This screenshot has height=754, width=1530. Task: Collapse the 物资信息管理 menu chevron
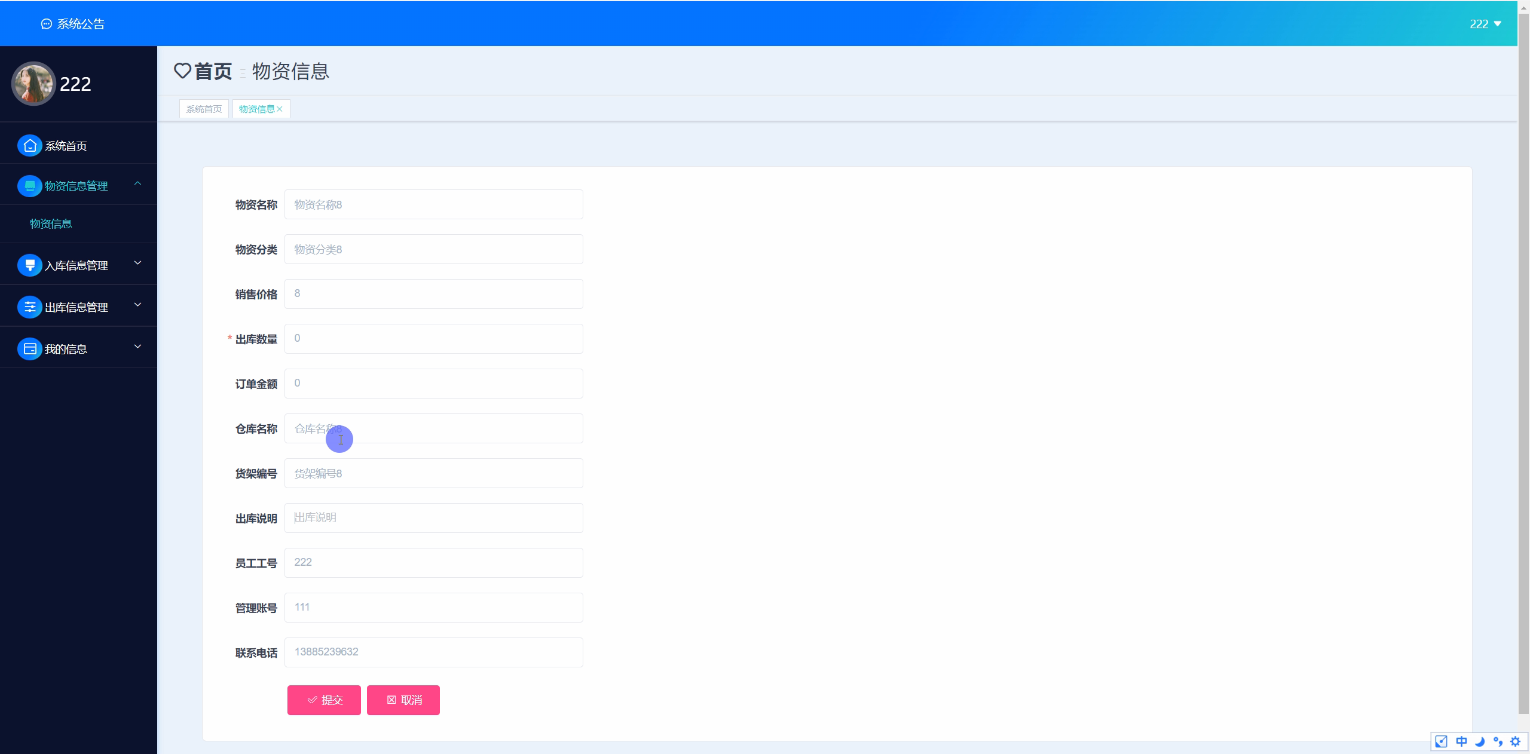point(138,184)
